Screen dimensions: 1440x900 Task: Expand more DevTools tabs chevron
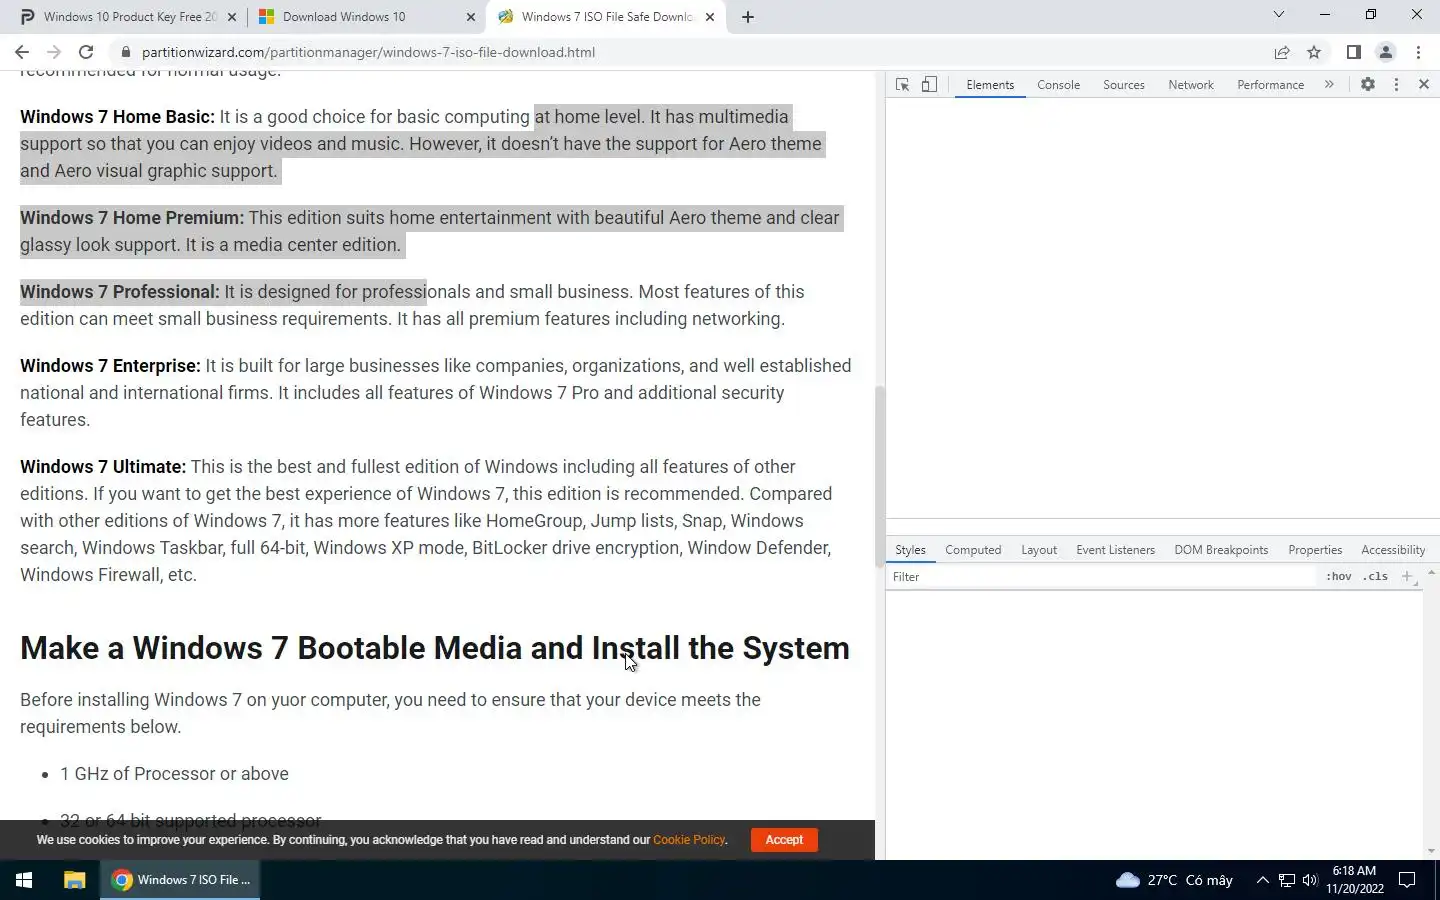(1329, 85)
